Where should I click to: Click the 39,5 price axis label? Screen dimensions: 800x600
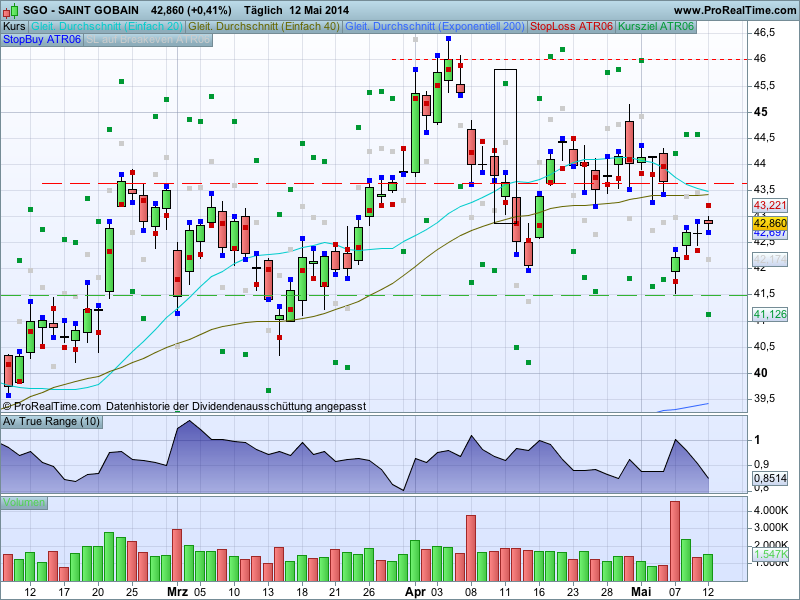pyautogui.click(x=764, y=398)
